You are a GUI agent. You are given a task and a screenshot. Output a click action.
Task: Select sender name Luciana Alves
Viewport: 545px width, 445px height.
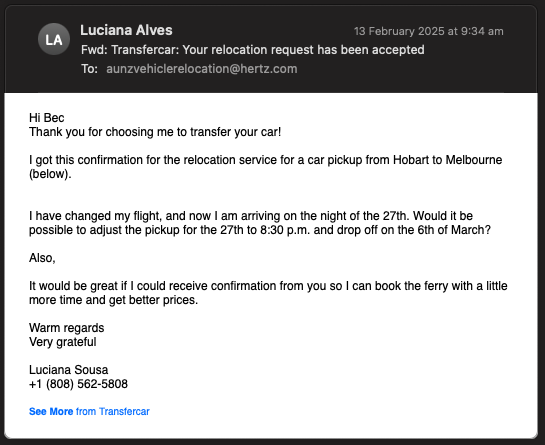[126, 30]
